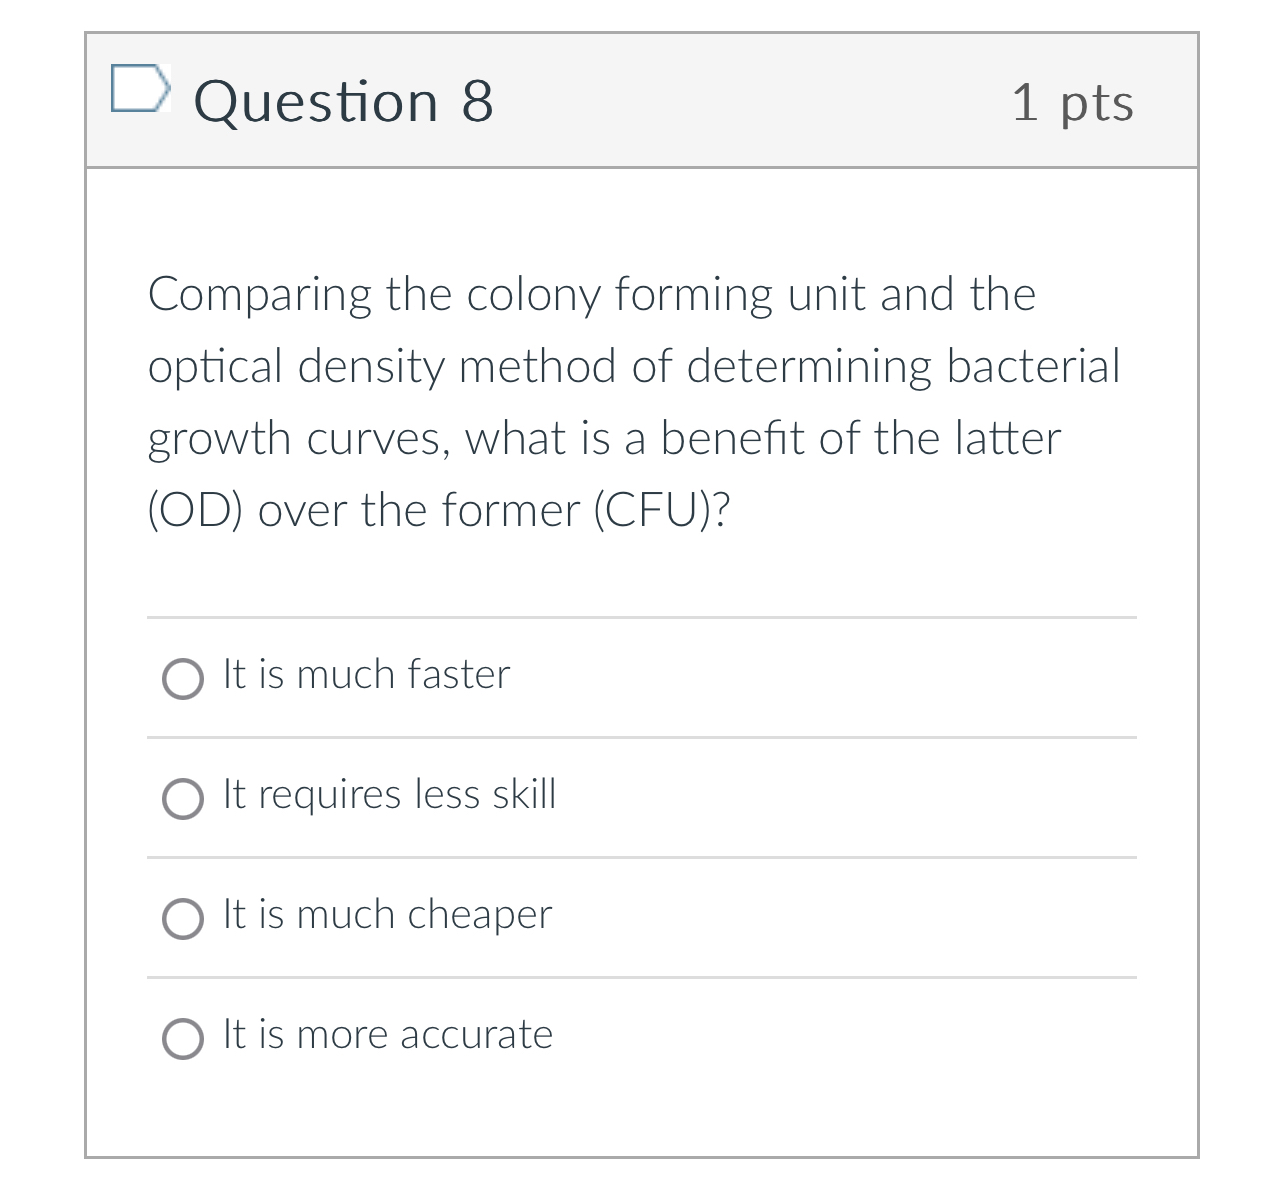Image resolution: width=1284 pixels, height=1177 pixels.
Task: Click the "It is more accurate" answer text
Action: coord(388,1036)
